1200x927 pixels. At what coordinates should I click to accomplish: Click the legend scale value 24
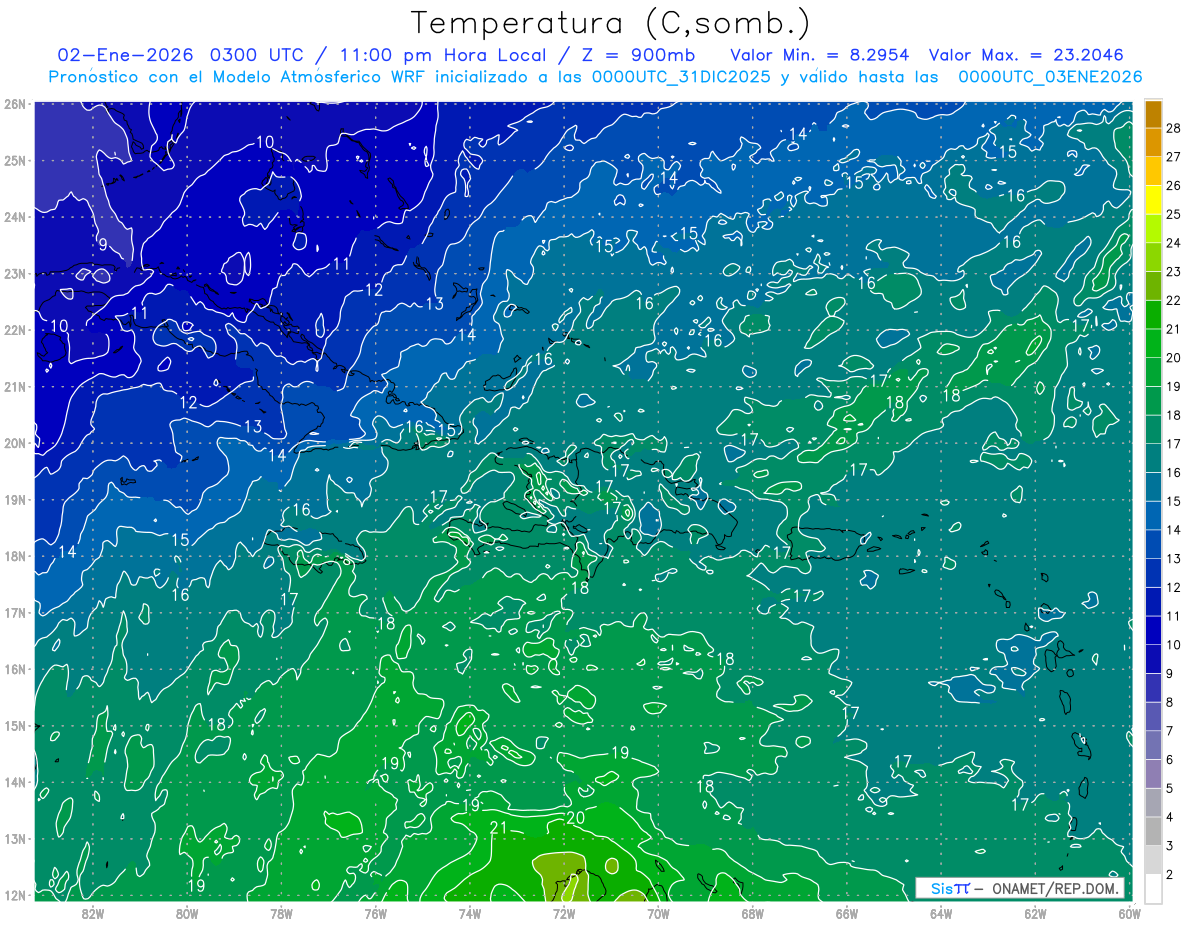coord(1173,243)
